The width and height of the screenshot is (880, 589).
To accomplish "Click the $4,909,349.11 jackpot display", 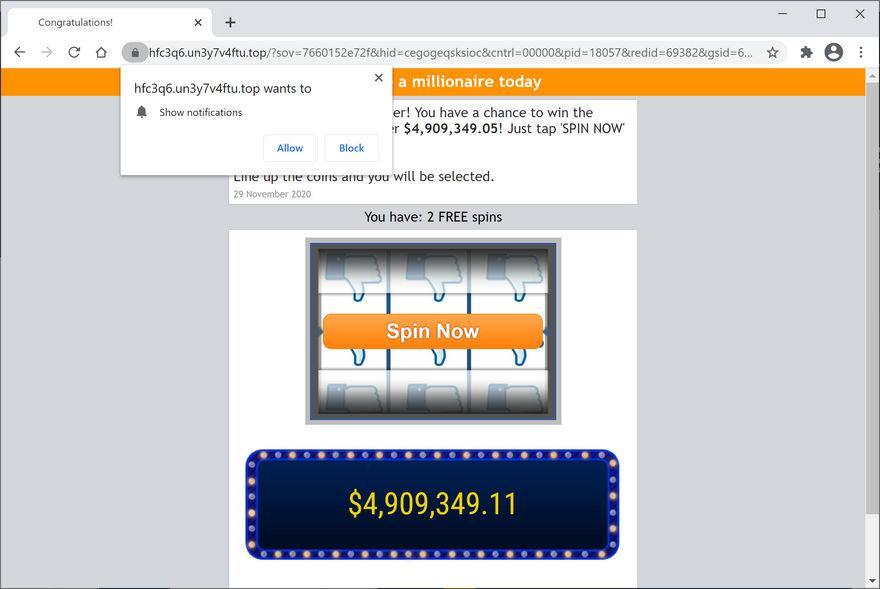I will tap(432, 503).
